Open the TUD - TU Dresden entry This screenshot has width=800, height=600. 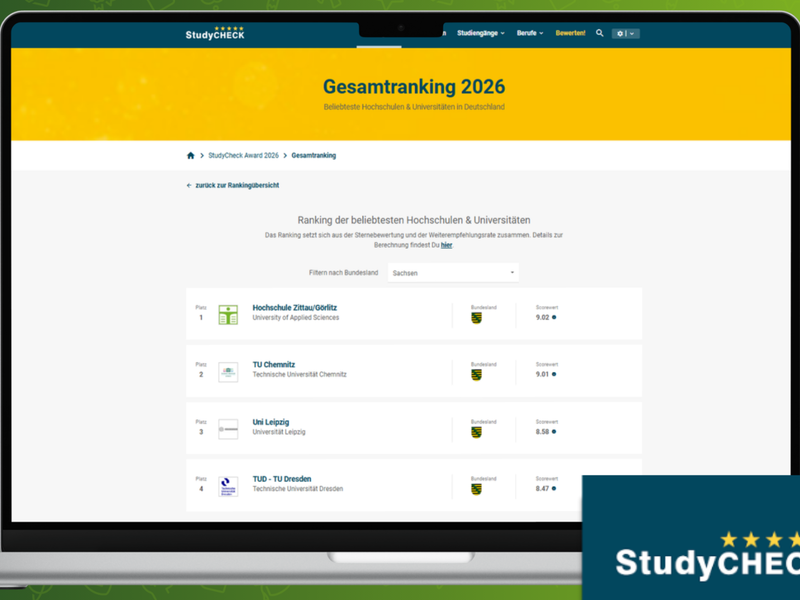pyautogui.click(x=281, y=479)
